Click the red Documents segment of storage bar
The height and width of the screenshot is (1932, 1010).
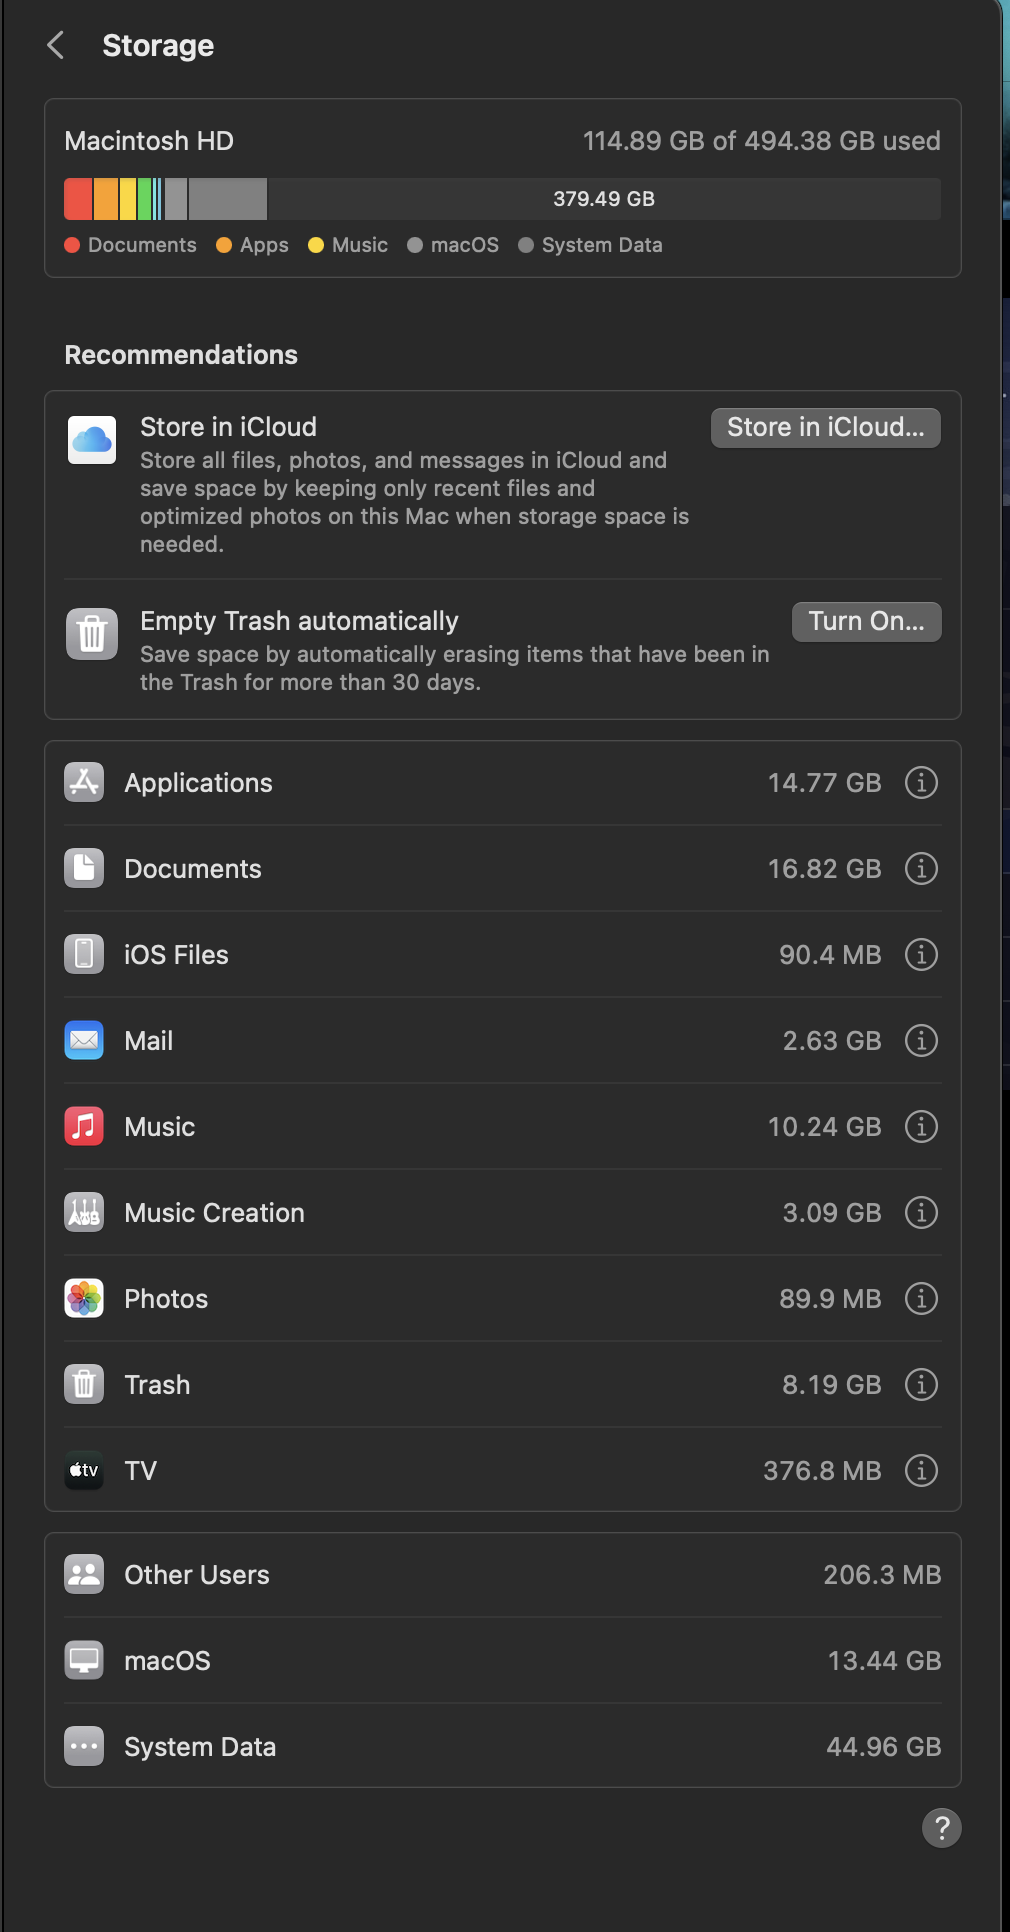pyautogui.click(x=78, y=199)
